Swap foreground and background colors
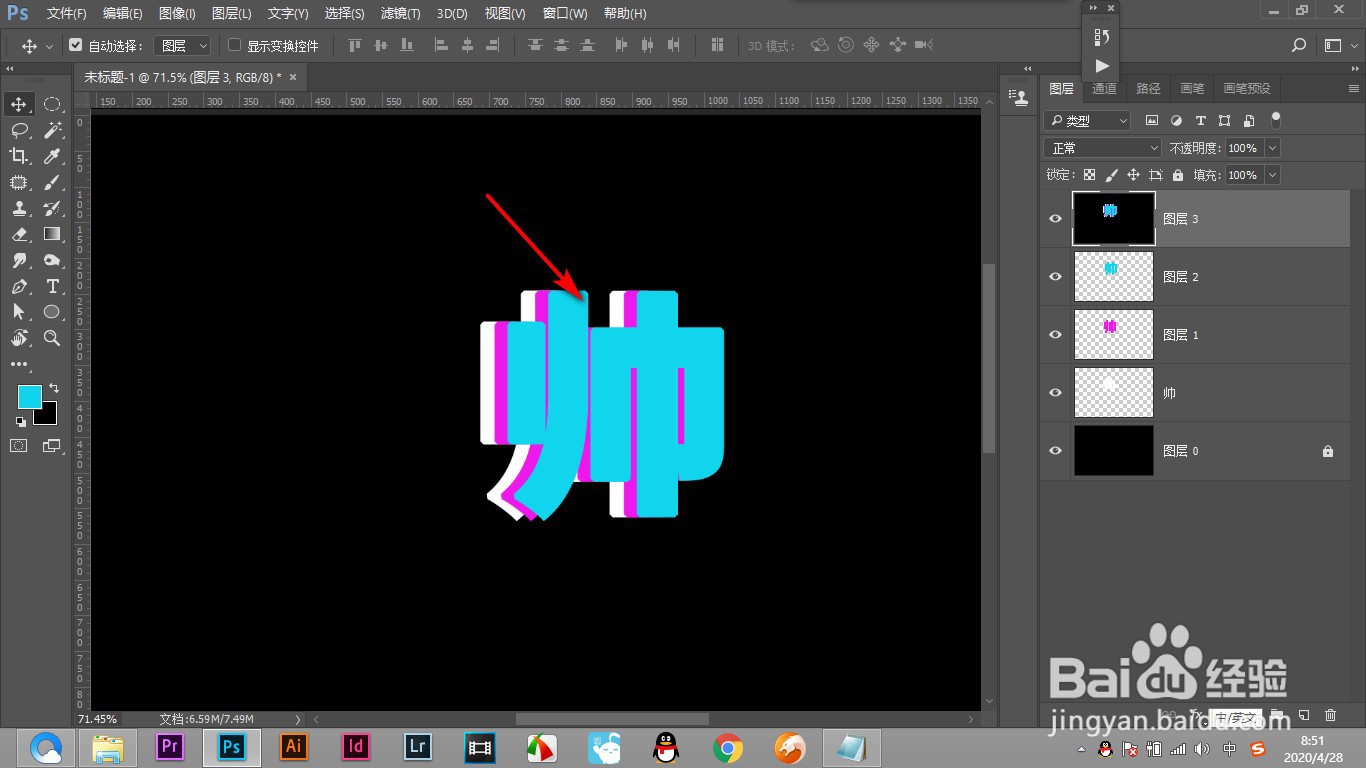Viewport: 1366px width, 768px height. [53, 388]
